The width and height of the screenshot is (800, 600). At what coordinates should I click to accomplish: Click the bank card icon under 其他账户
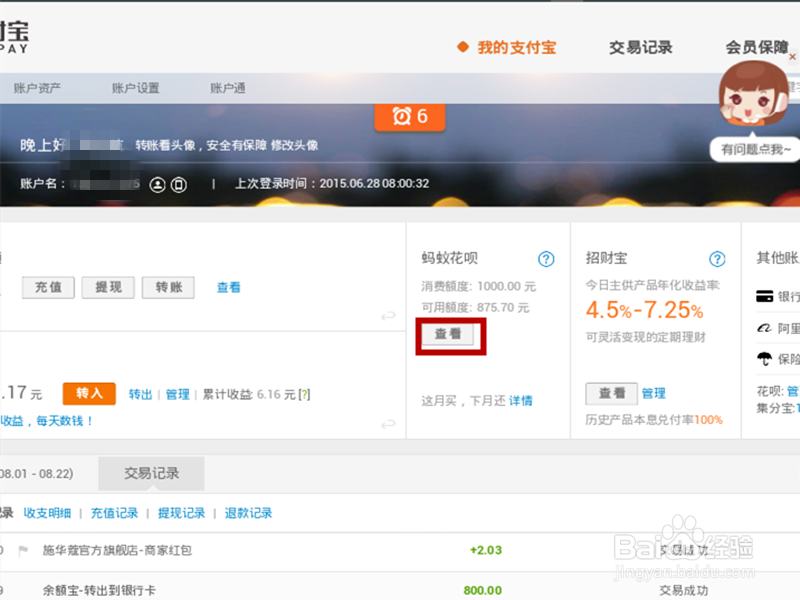(764, 296)
